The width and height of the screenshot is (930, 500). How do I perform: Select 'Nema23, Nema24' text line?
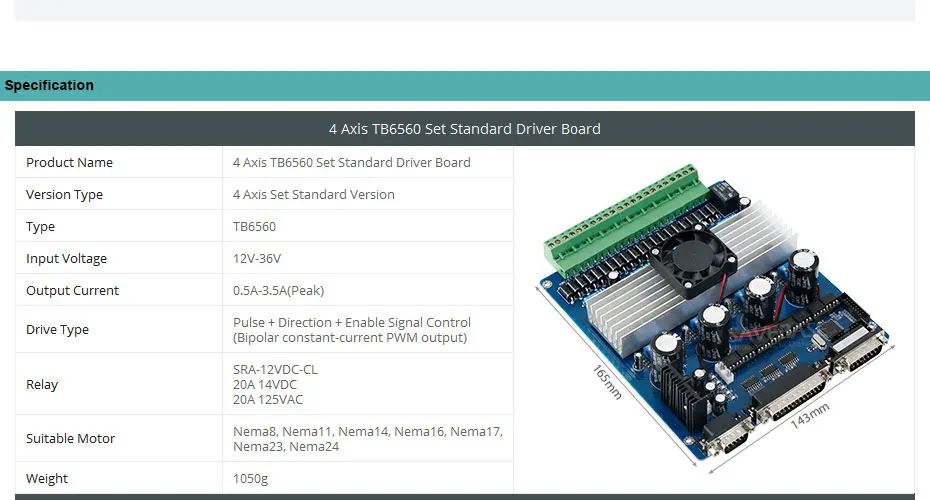[286, 447]
